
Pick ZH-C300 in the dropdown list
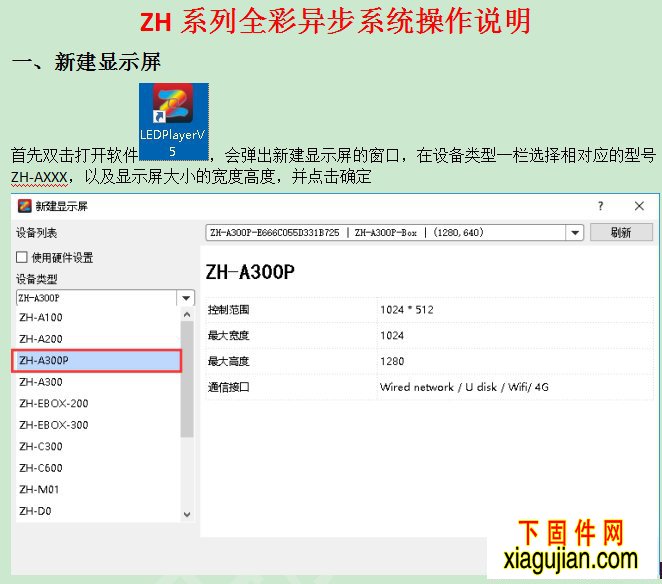coord(98,446)
